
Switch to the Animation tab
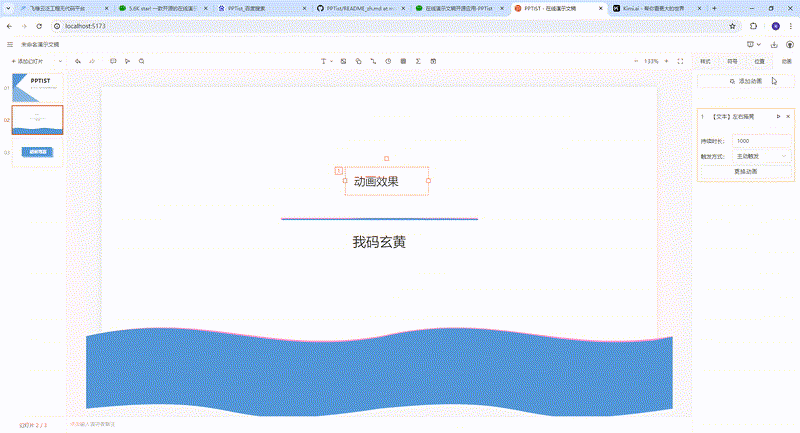click(787, 61)
